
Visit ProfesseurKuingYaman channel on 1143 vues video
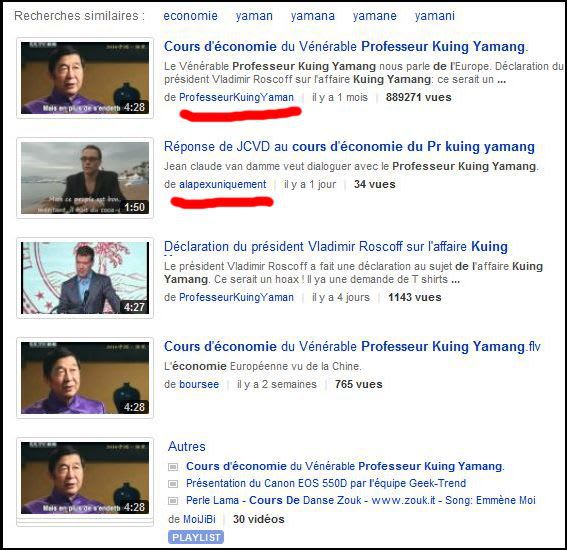pos(236,297)
